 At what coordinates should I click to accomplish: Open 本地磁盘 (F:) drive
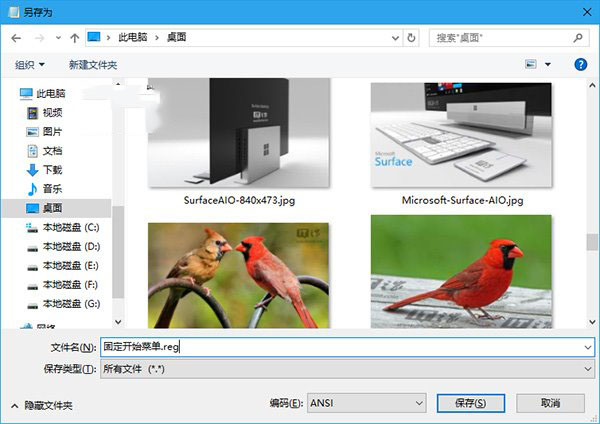(x=70, y=285)
